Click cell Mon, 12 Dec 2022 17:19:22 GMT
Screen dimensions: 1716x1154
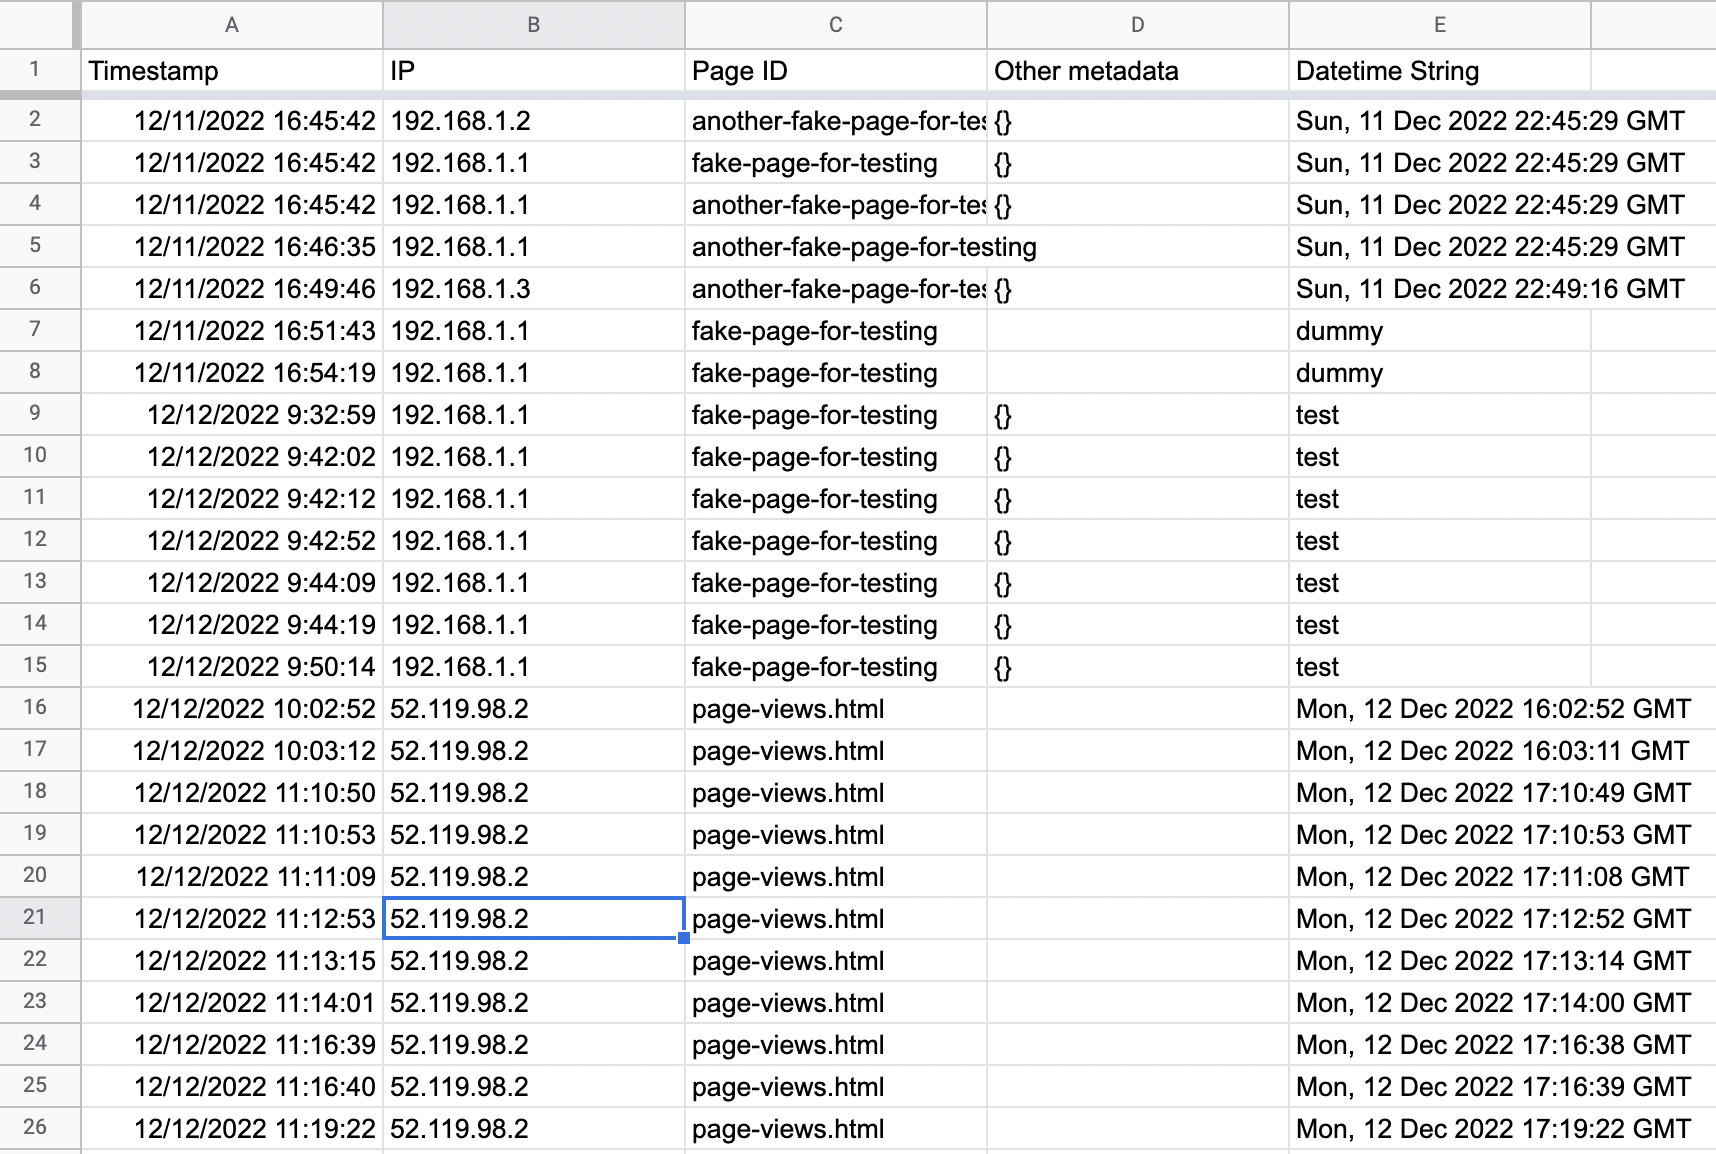pyautogui.click(x=1493, y=1129)
